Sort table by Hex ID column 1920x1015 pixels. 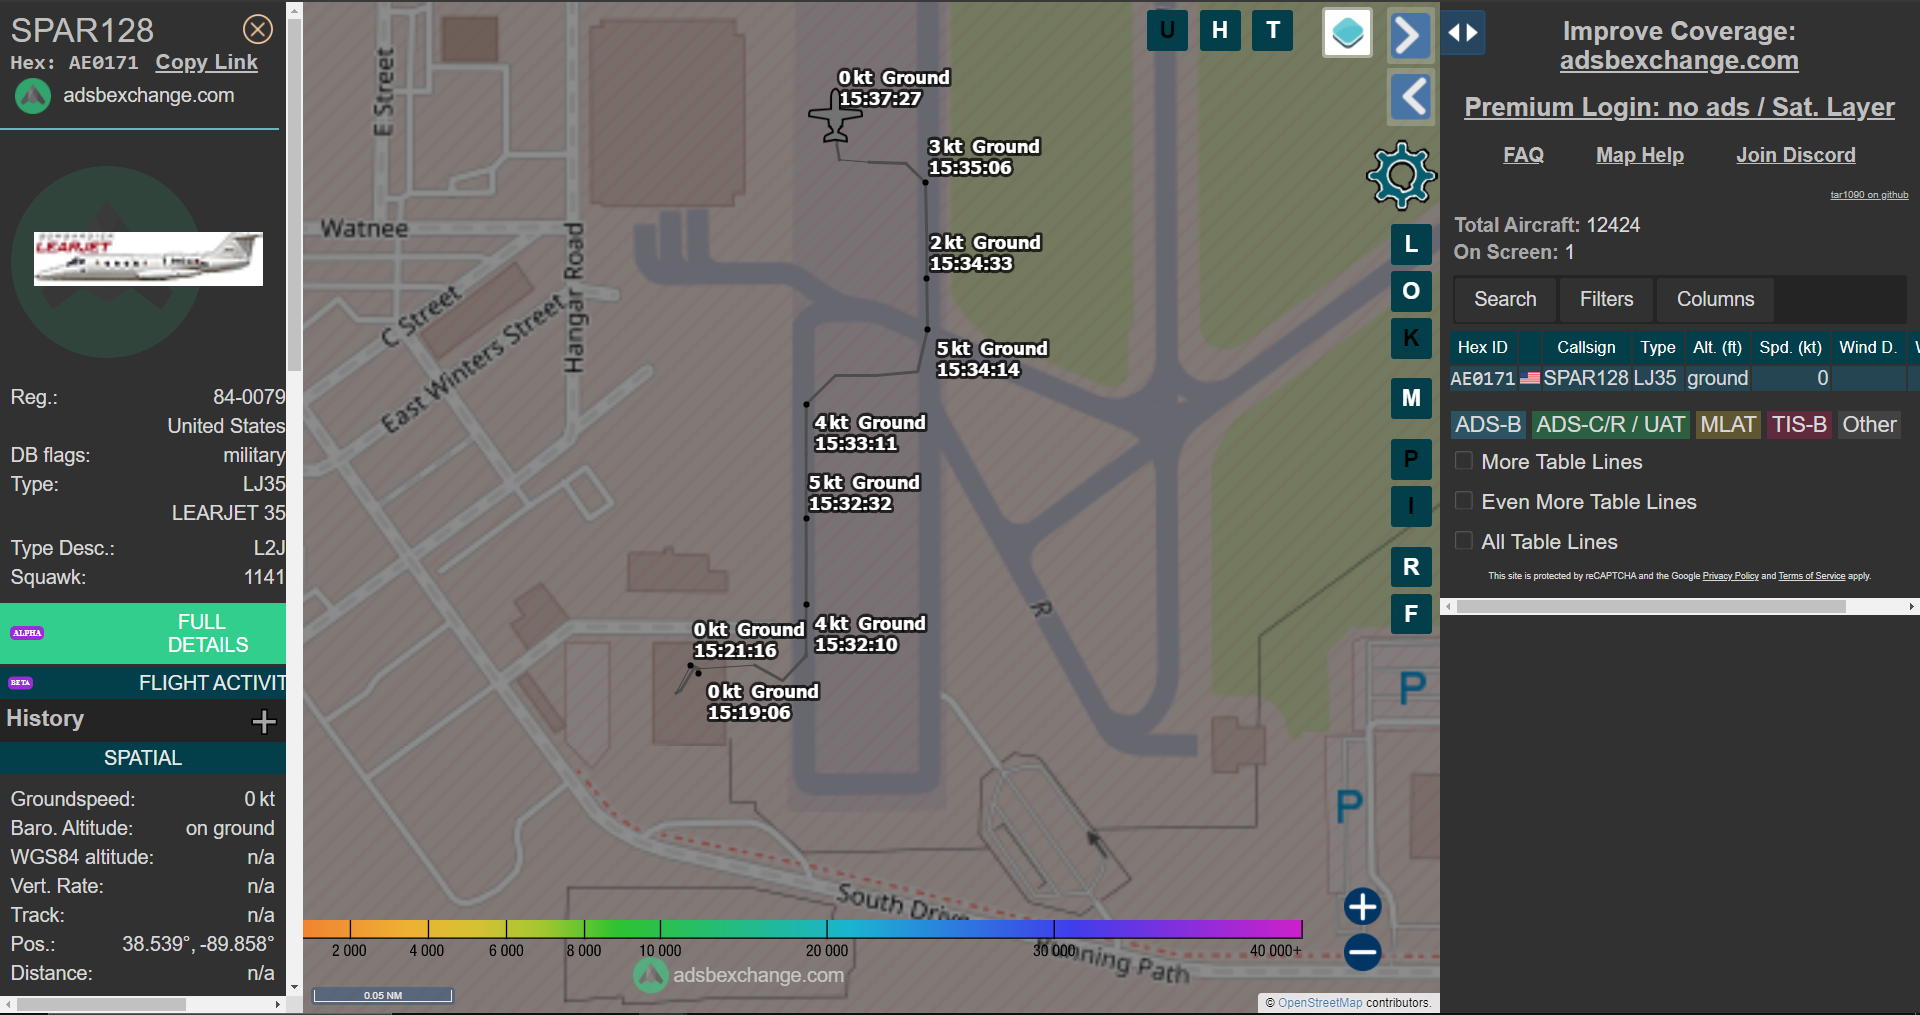[x=1482, y=347]
